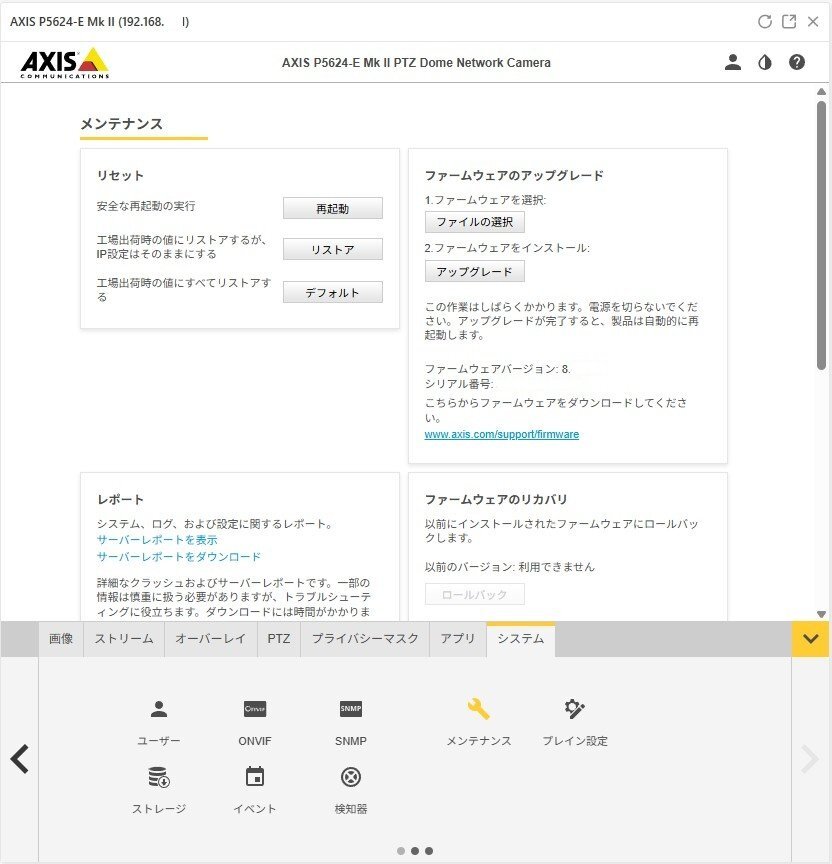Collapse the settings panel with yellow chevron

(x=810, y=639)
